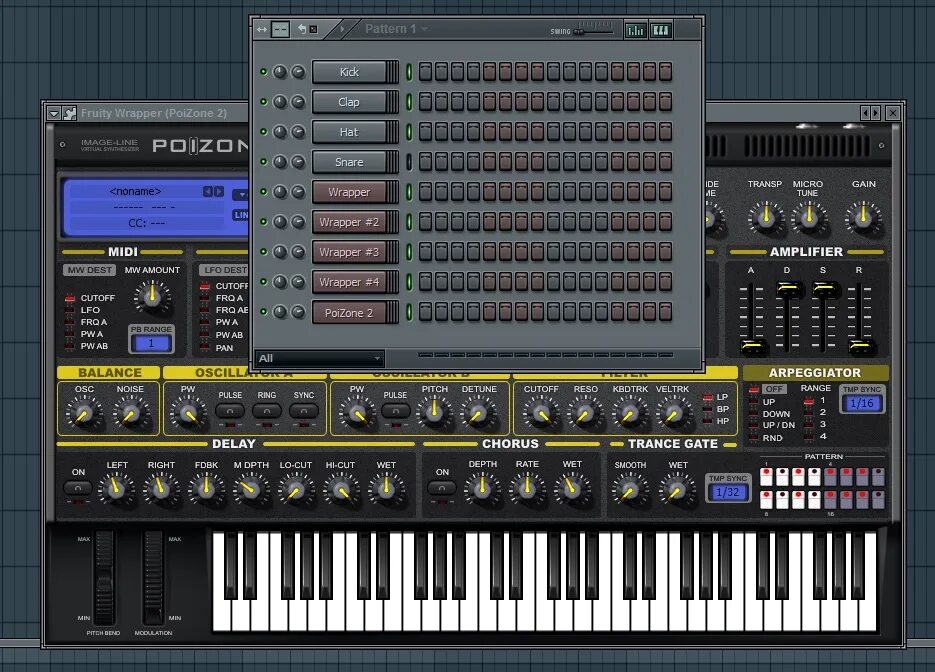Toggle oscillator A RING button

pos(267,411)
